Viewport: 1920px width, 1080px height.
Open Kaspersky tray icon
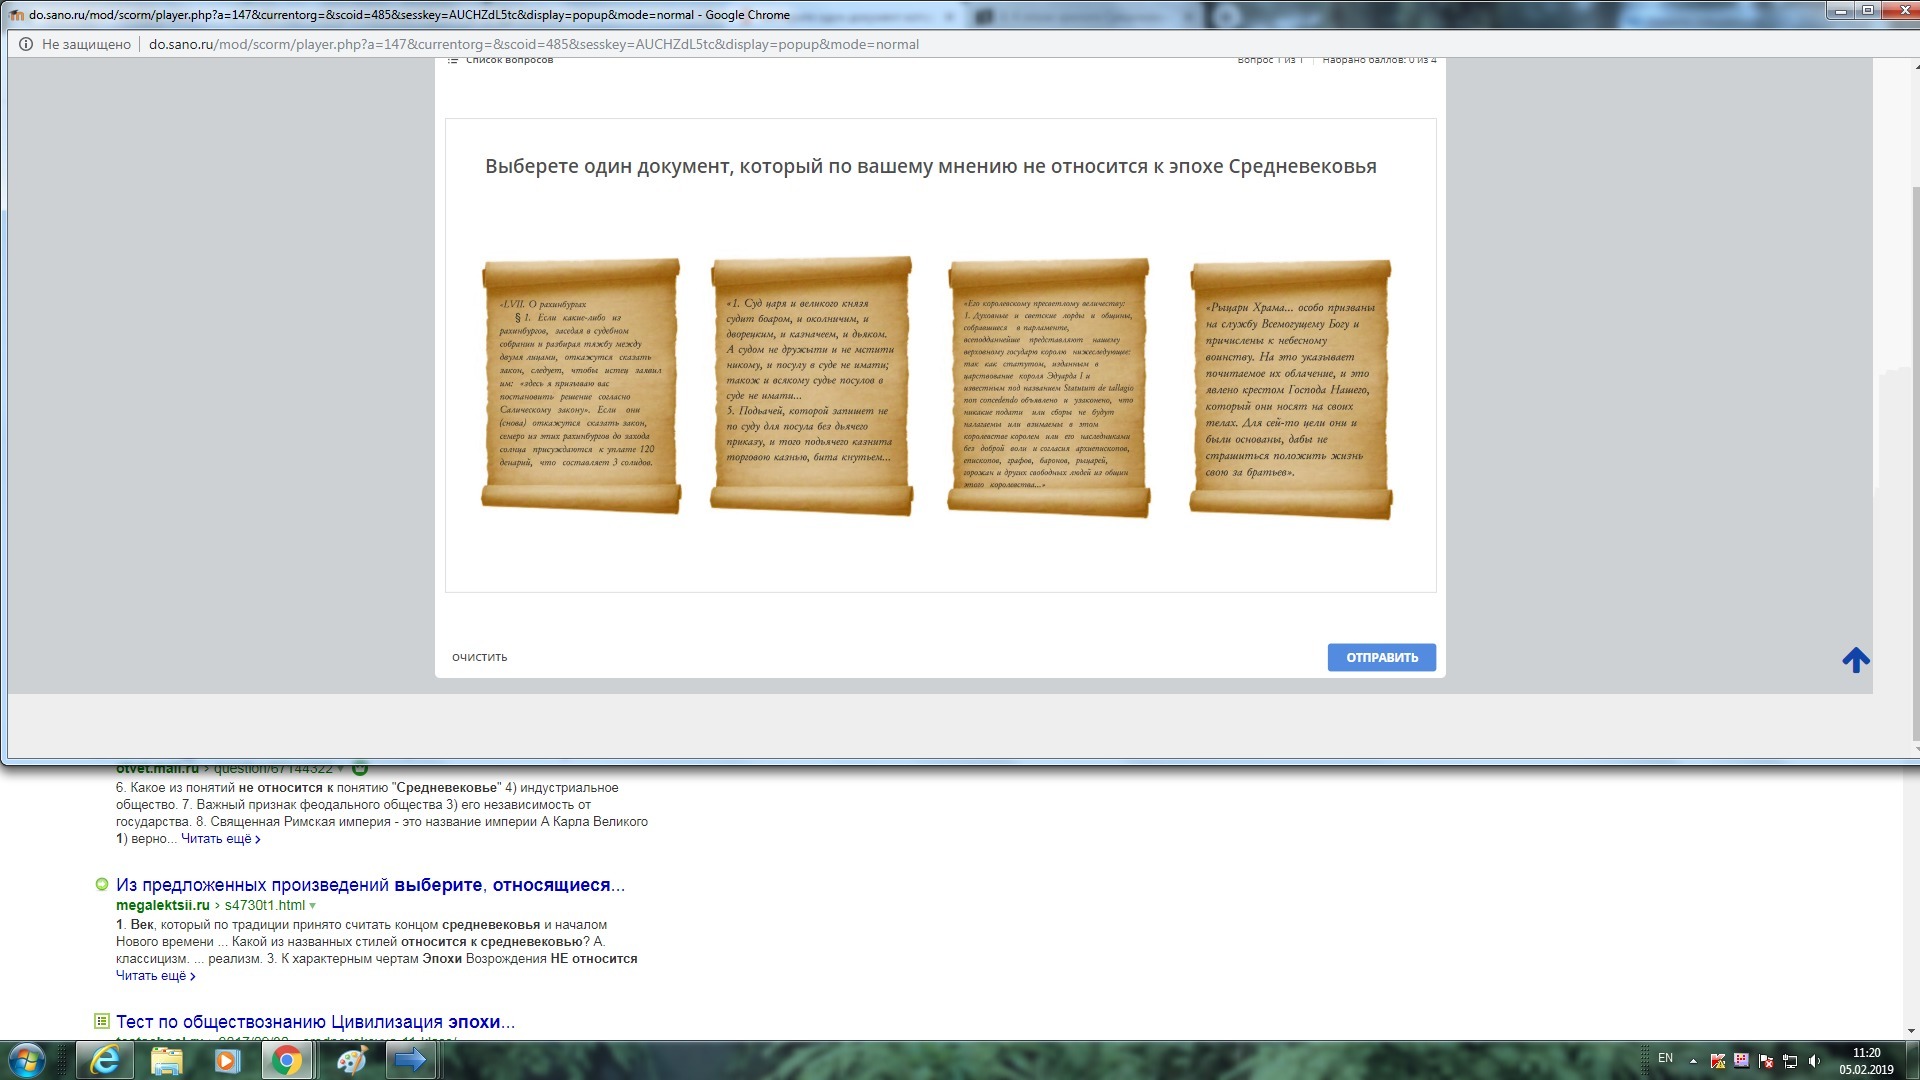coord(1717,1060)
